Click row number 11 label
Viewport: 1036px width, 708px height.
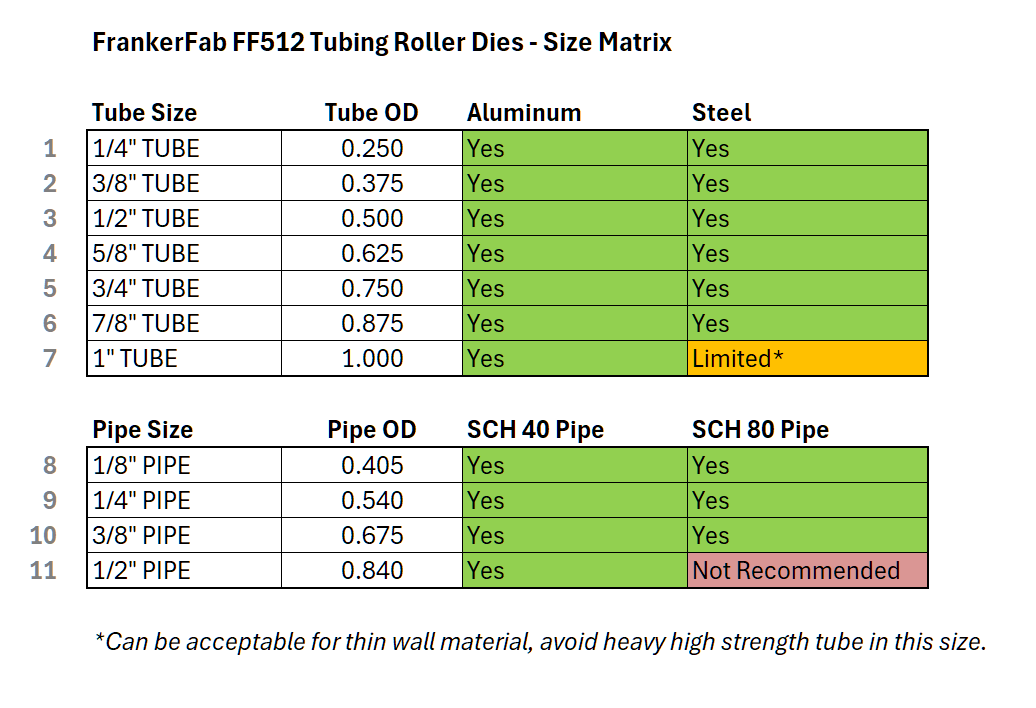45,571
